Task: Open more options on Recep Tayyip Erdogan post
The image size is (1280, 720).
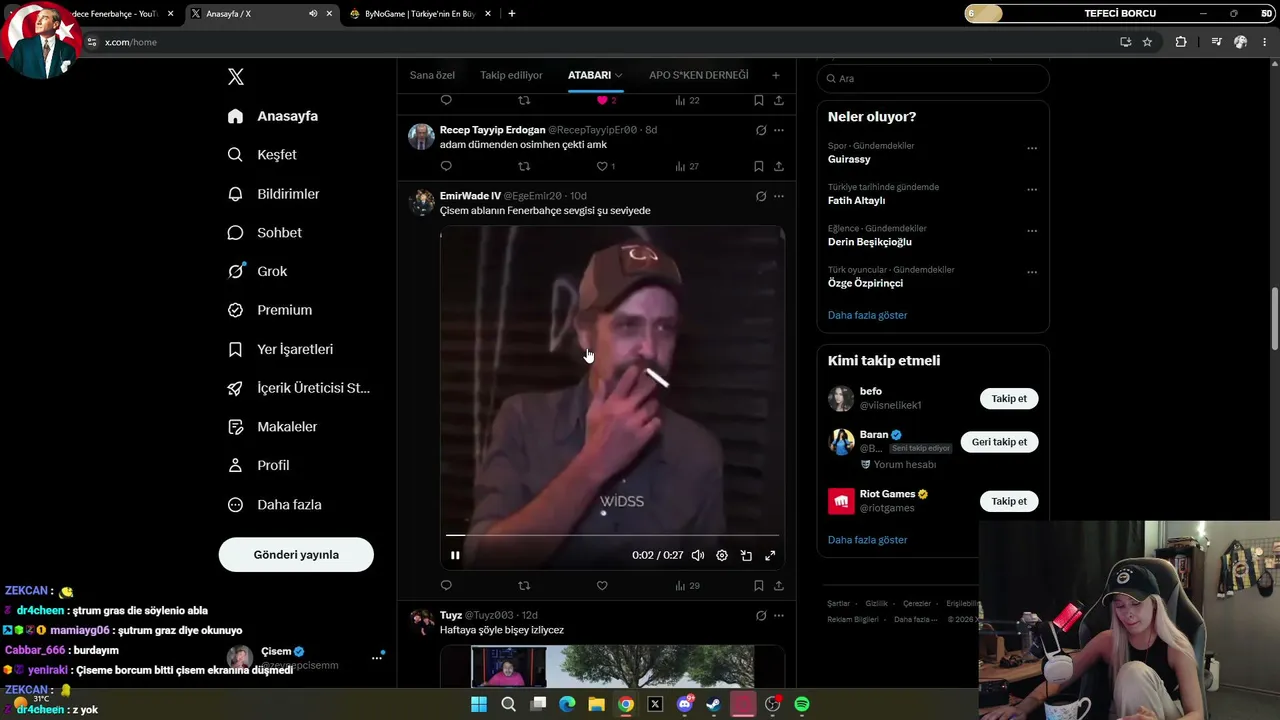Action: [779, 130]
